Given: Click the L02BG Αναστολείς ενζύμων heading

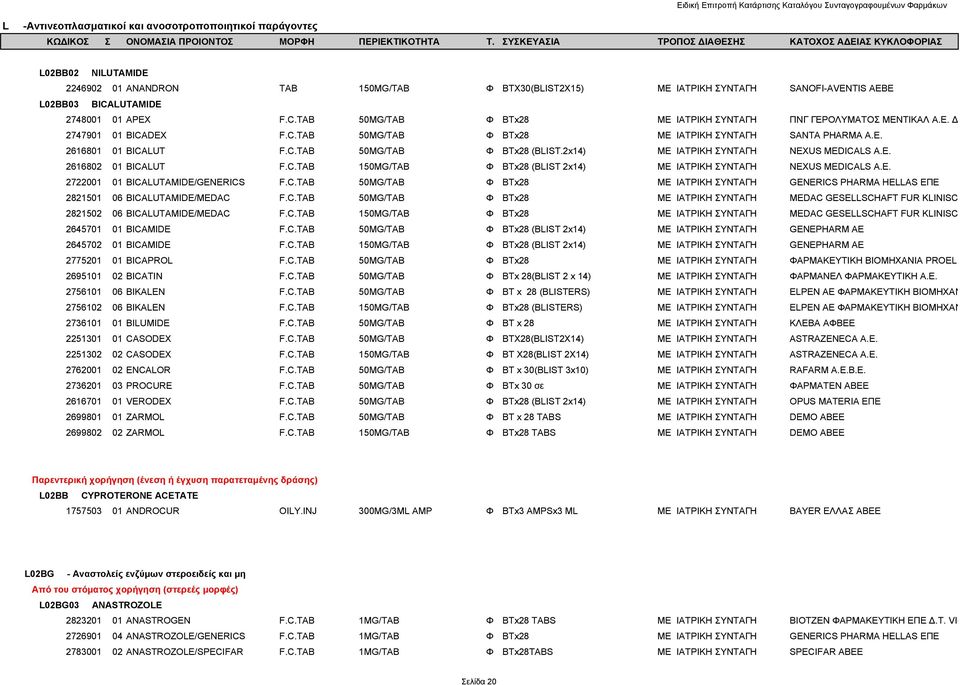Looking at the screenshot, I should pyautogui.click(x=135, y=574).
